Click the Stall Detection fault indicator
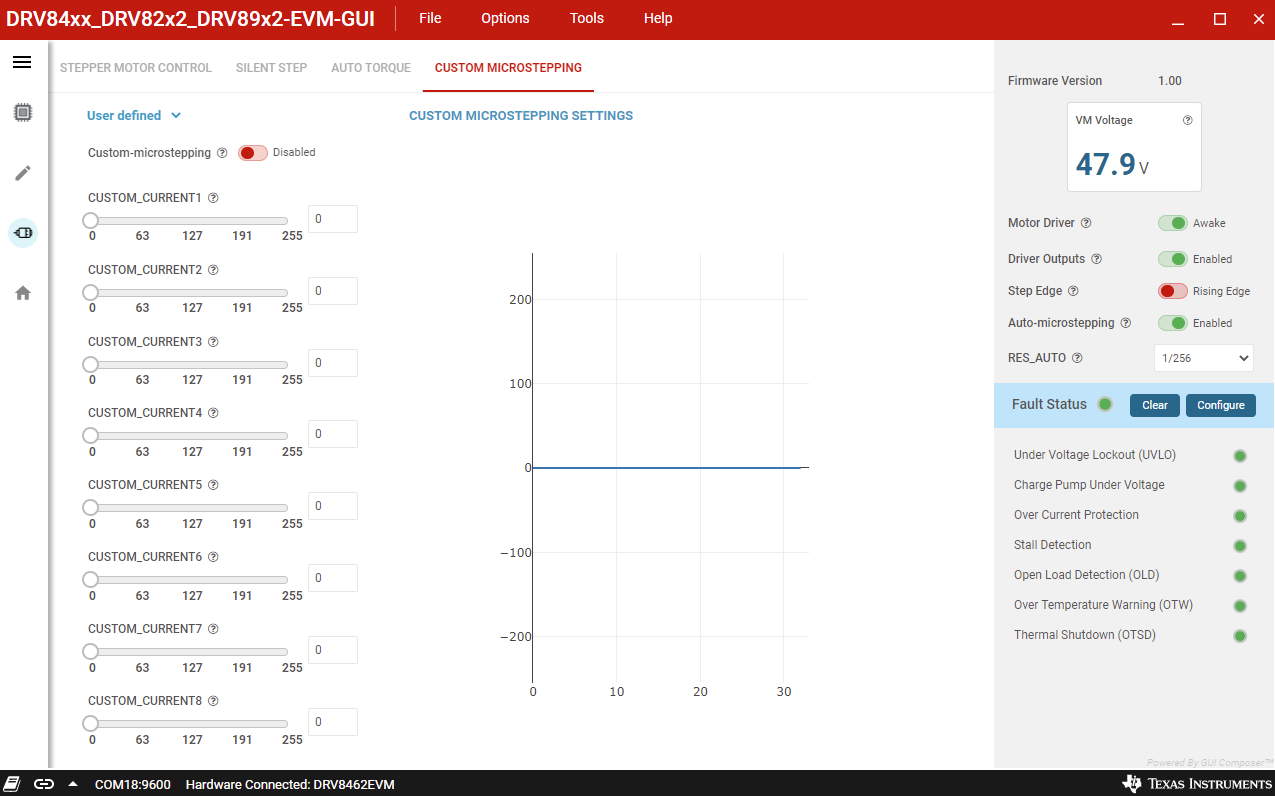 (1240, 546)
